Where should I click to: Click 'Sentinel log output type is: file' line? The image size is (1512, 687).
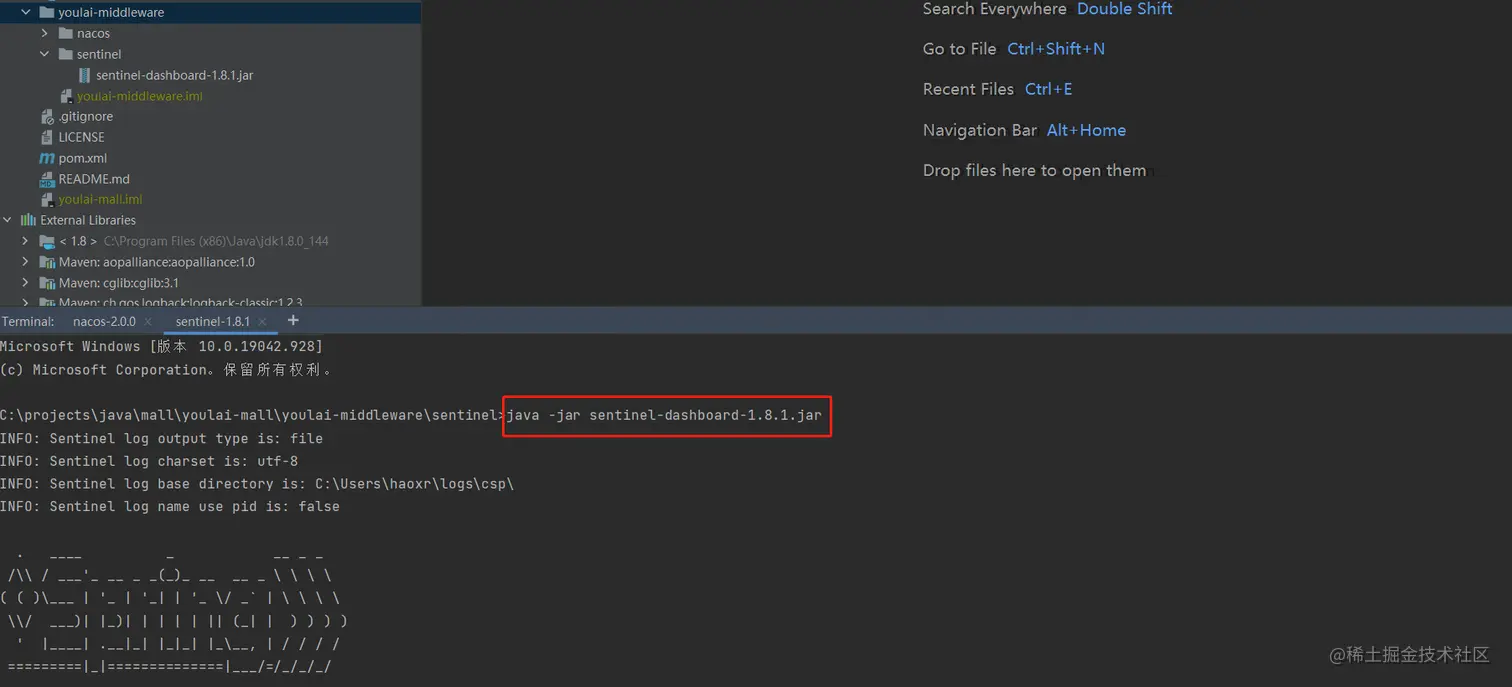tap(161, 438)
